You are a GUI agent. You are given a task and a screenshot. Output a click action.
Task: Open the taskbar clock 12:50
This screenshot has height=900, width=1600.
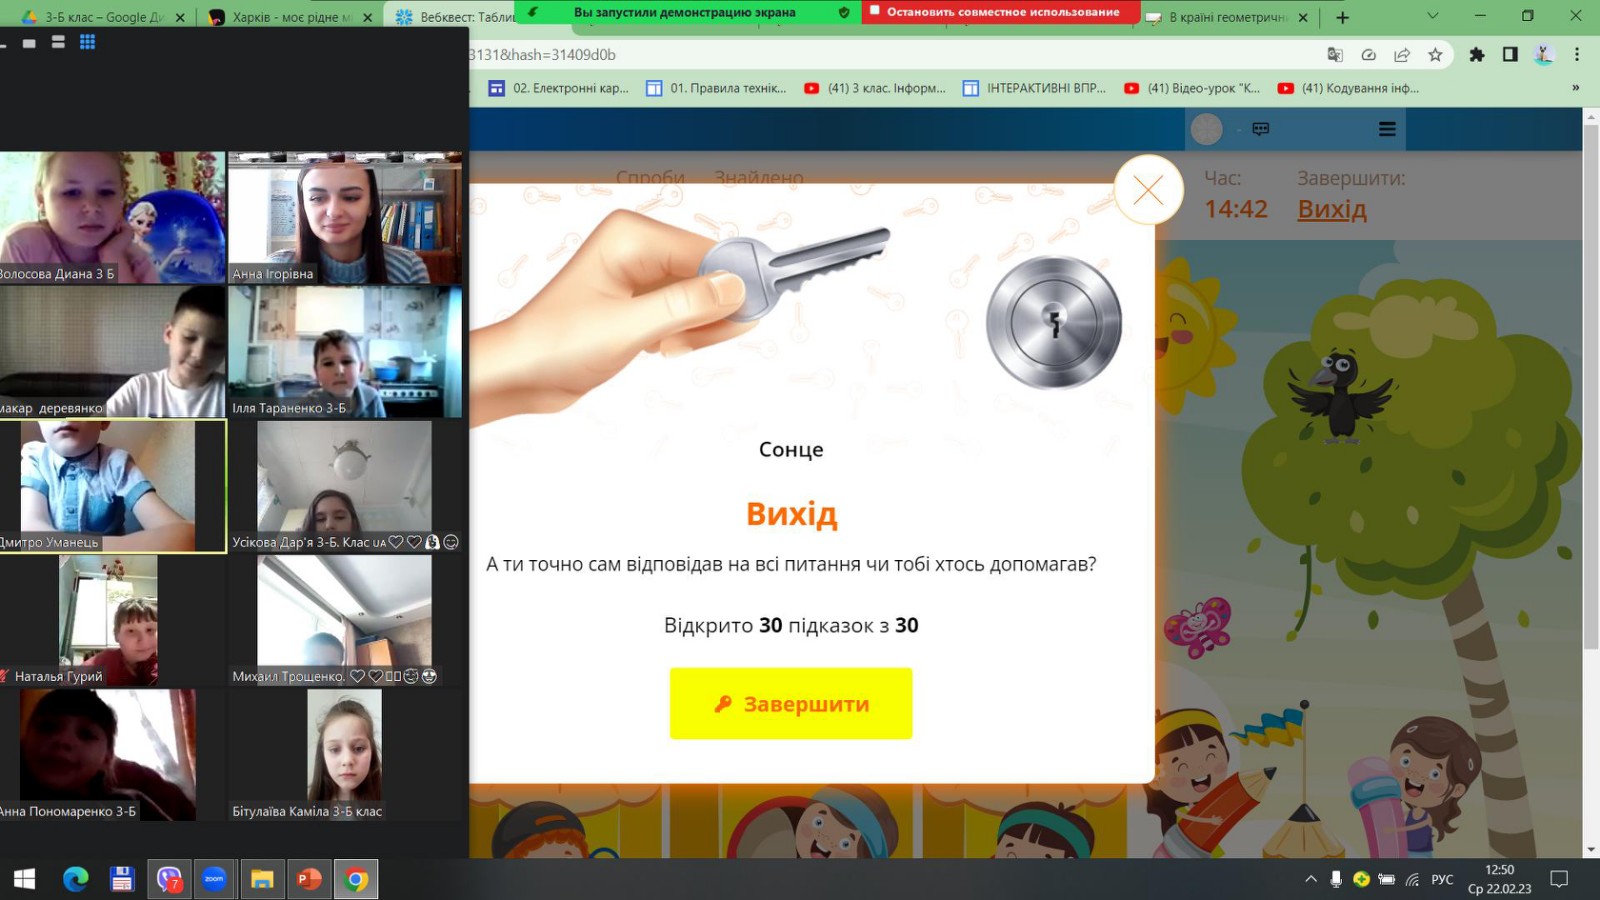pos(1499,879)
